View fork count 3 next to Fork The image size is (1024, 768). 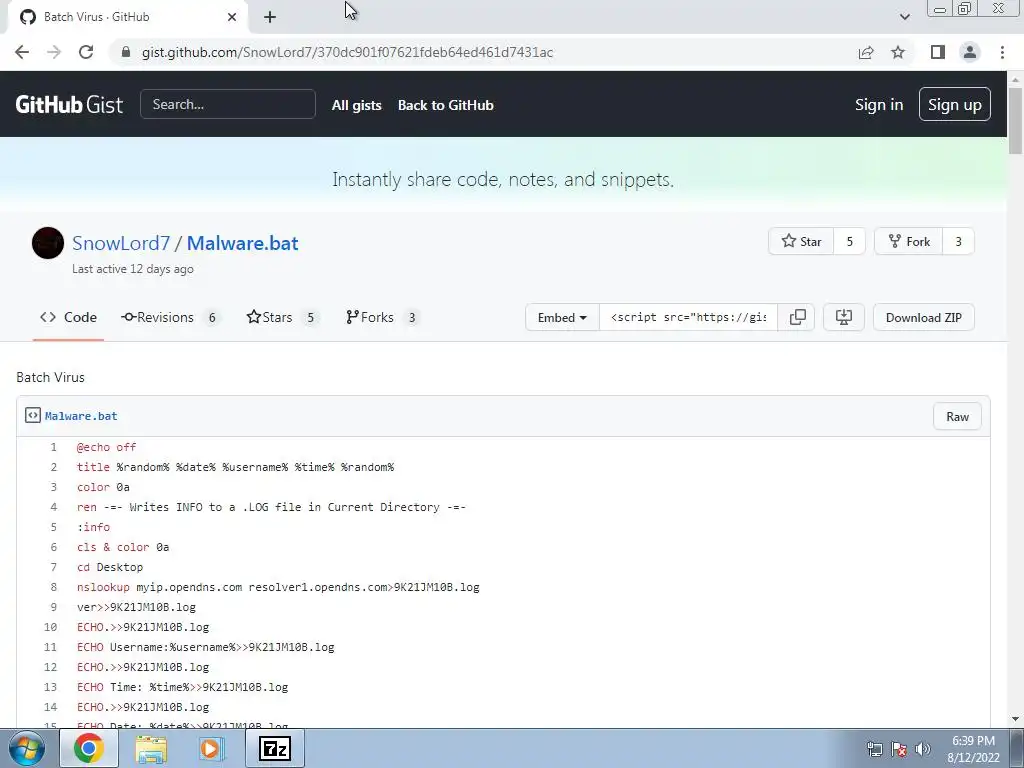[959, 242]
